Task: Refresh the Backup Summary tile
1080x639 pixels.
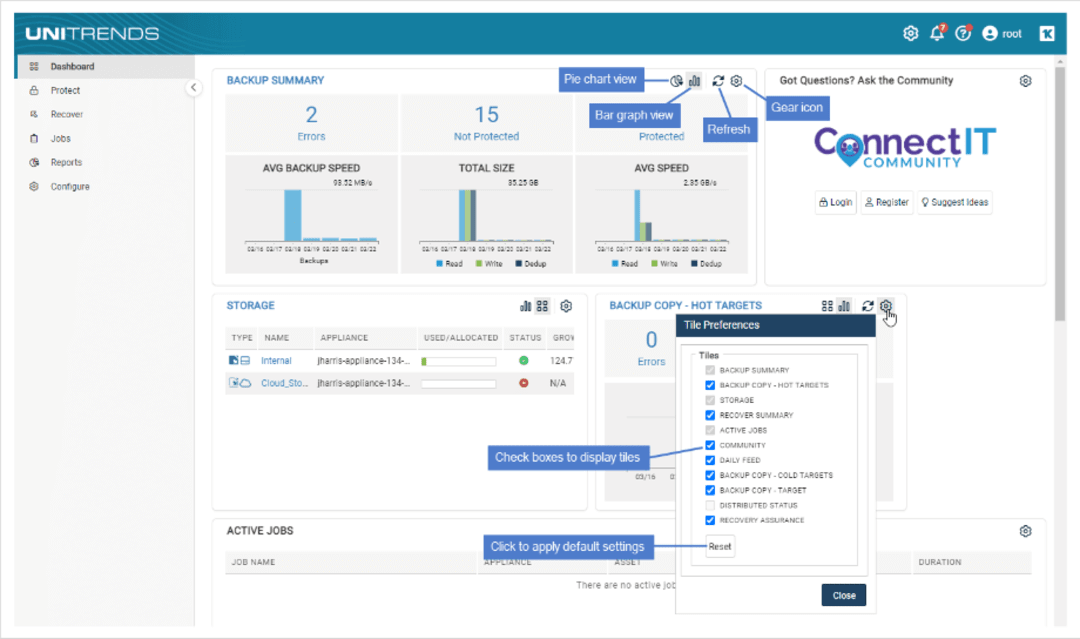Action: pos(718,80)
